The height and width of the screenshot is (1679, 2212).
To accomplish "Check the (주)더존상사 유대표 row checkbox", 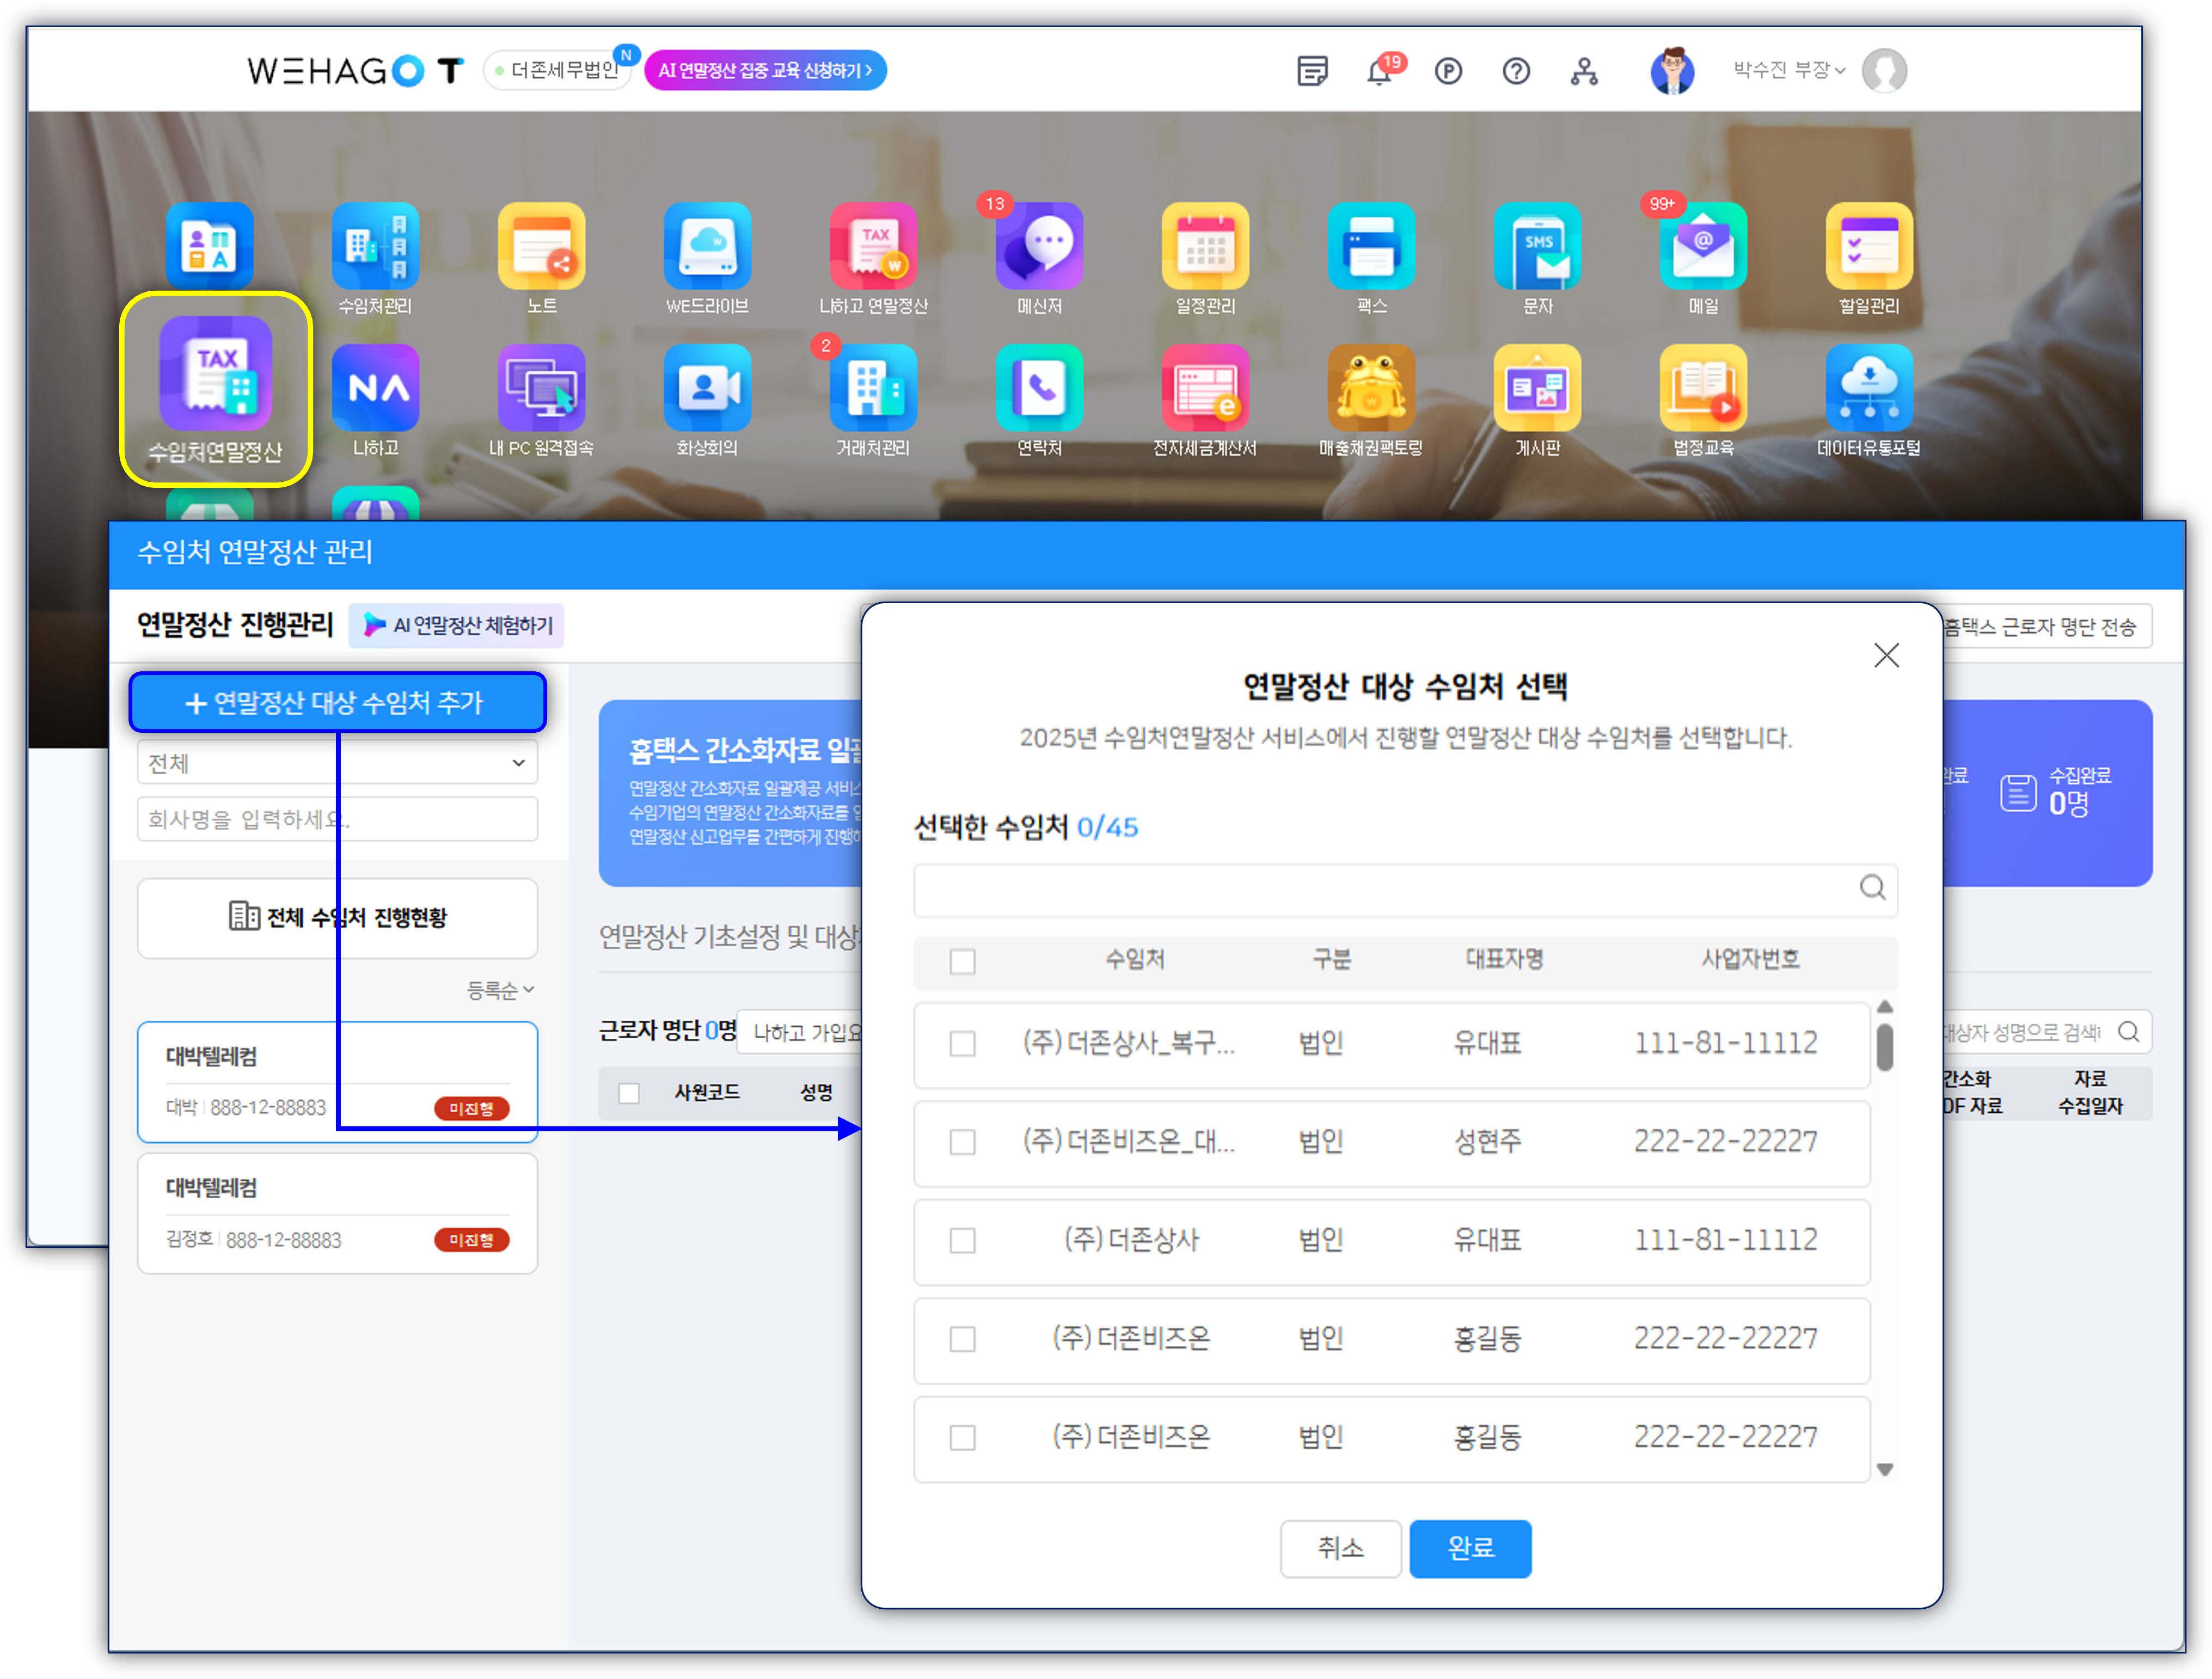I will (962, 1240).
